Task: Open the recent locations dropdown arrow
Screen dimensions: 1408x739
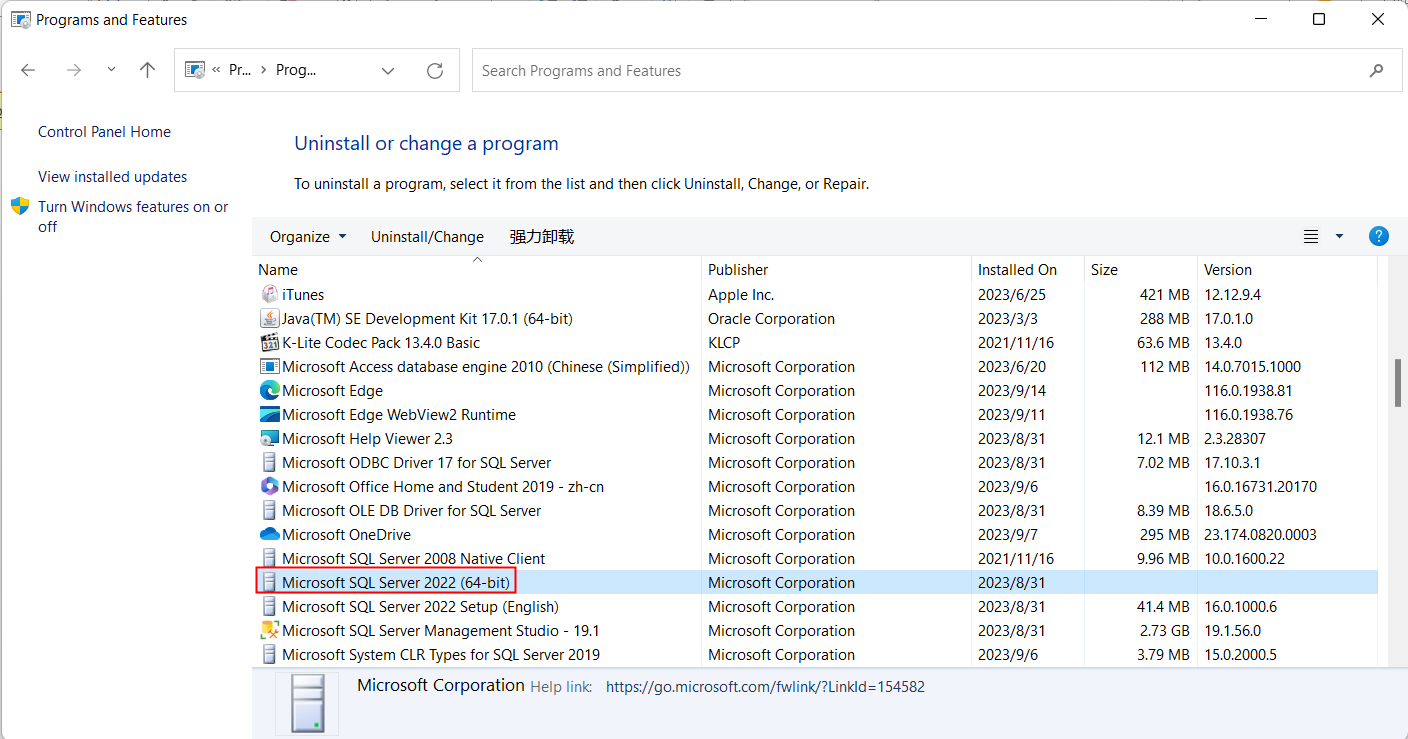Action: pos(111,71)
